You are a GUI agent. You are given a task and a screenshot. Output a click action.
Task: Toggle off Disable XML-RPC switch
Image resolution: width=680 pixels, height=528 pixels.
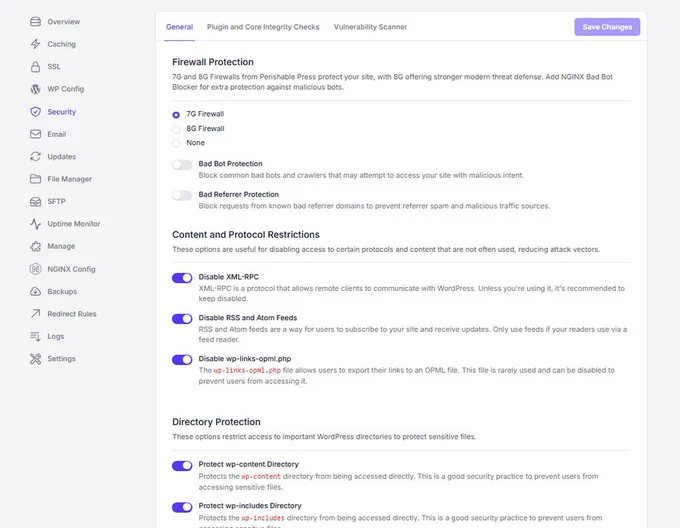[182, 278]
